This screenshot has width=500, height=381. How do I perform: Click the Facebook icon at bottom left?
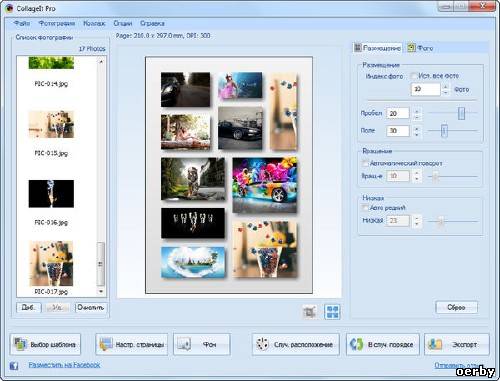pyautogui.click(x=14, y=366)
